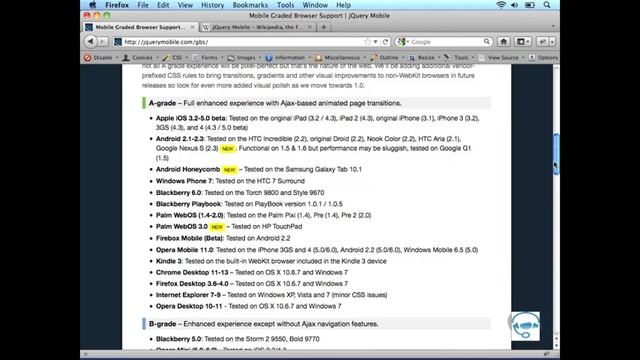
Task: Expand the CSS dropdown arrow
Action: 187,58
